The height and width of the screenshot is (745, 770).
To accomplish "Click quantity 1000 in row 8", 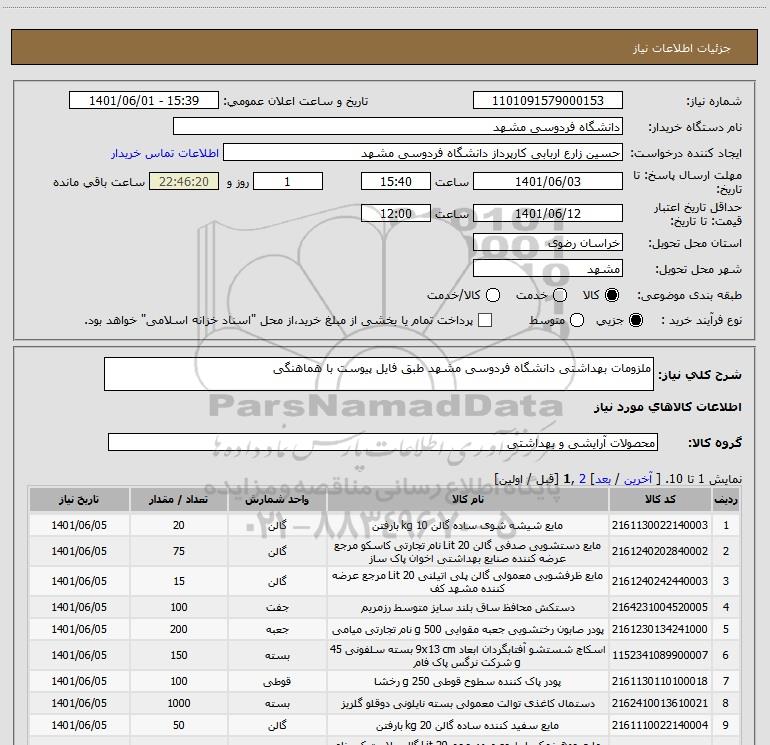I will point(179,703).
